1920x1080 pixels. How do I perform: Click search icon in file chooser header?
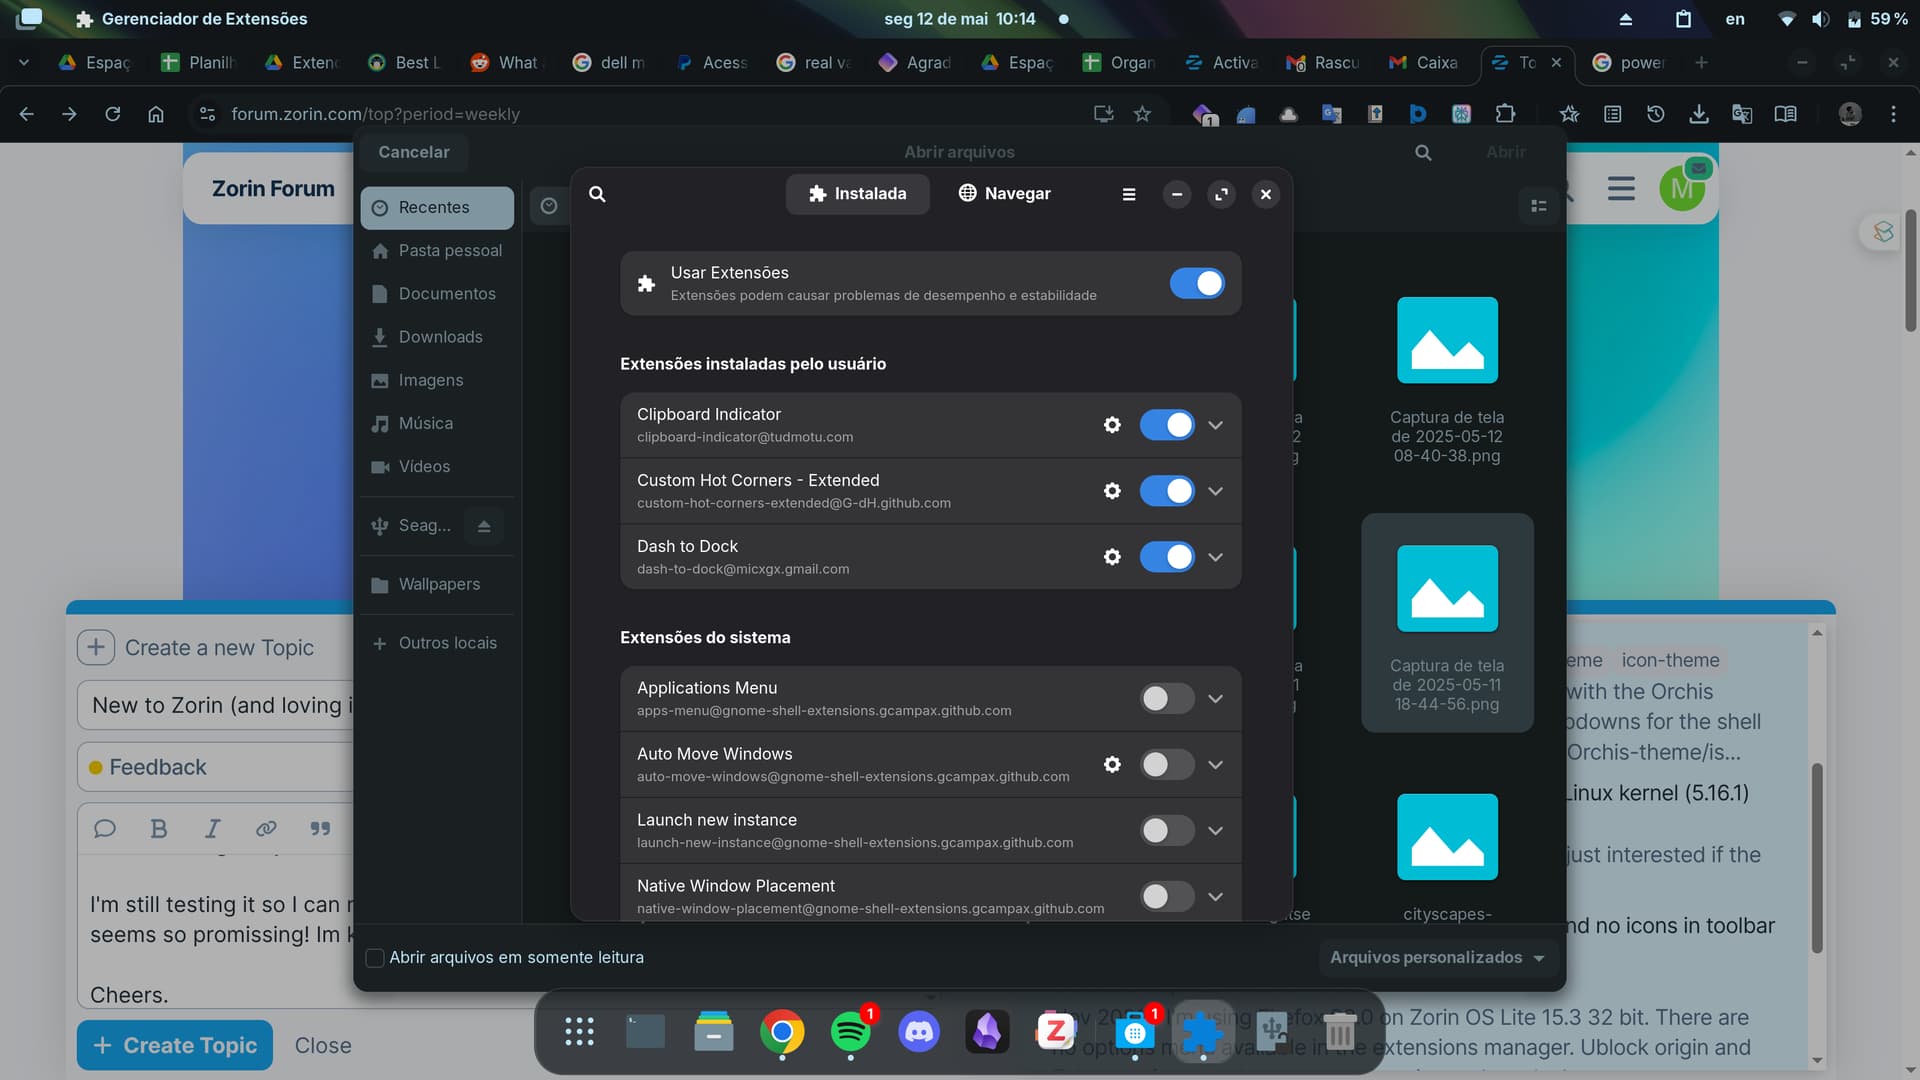click(x=1423, y=152)
